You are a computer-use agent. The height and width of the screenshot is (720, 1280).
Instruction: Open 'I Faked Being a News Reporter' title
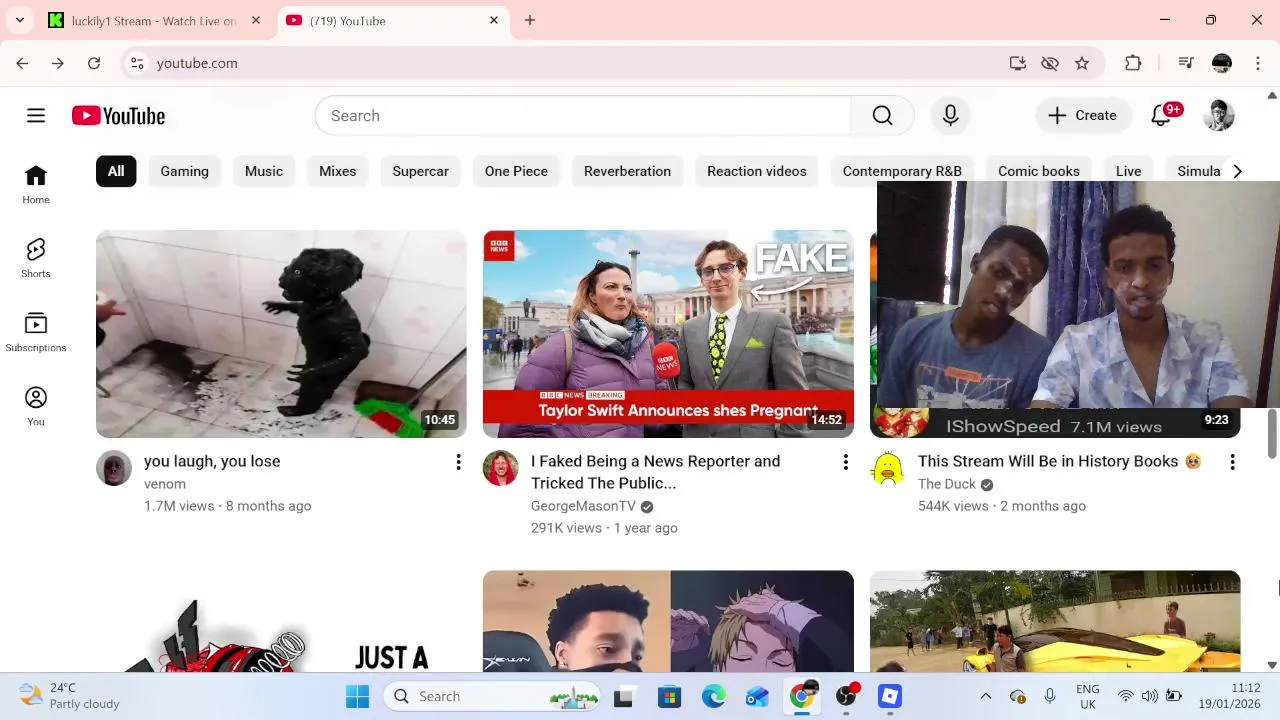tap(655, 472)
